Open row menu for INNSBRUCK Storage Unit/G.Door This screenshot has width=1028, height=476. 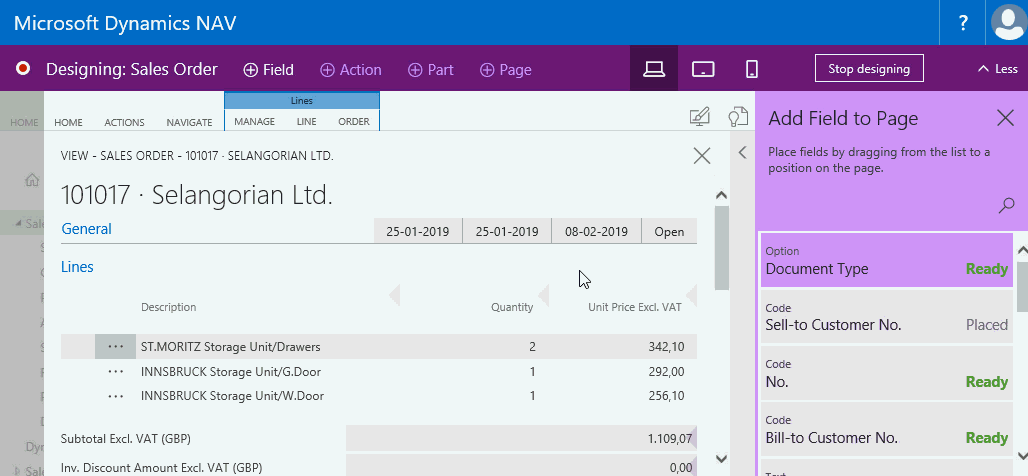[116, 371]
